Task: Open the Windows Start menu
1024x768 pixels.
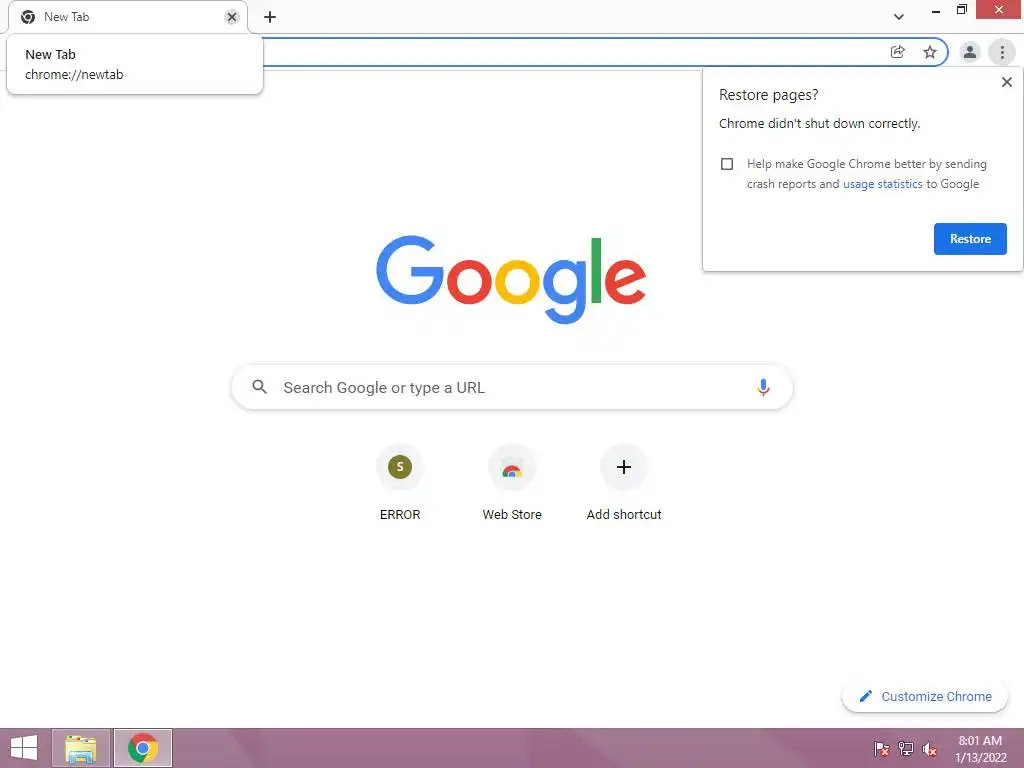Action: [24, 748]
